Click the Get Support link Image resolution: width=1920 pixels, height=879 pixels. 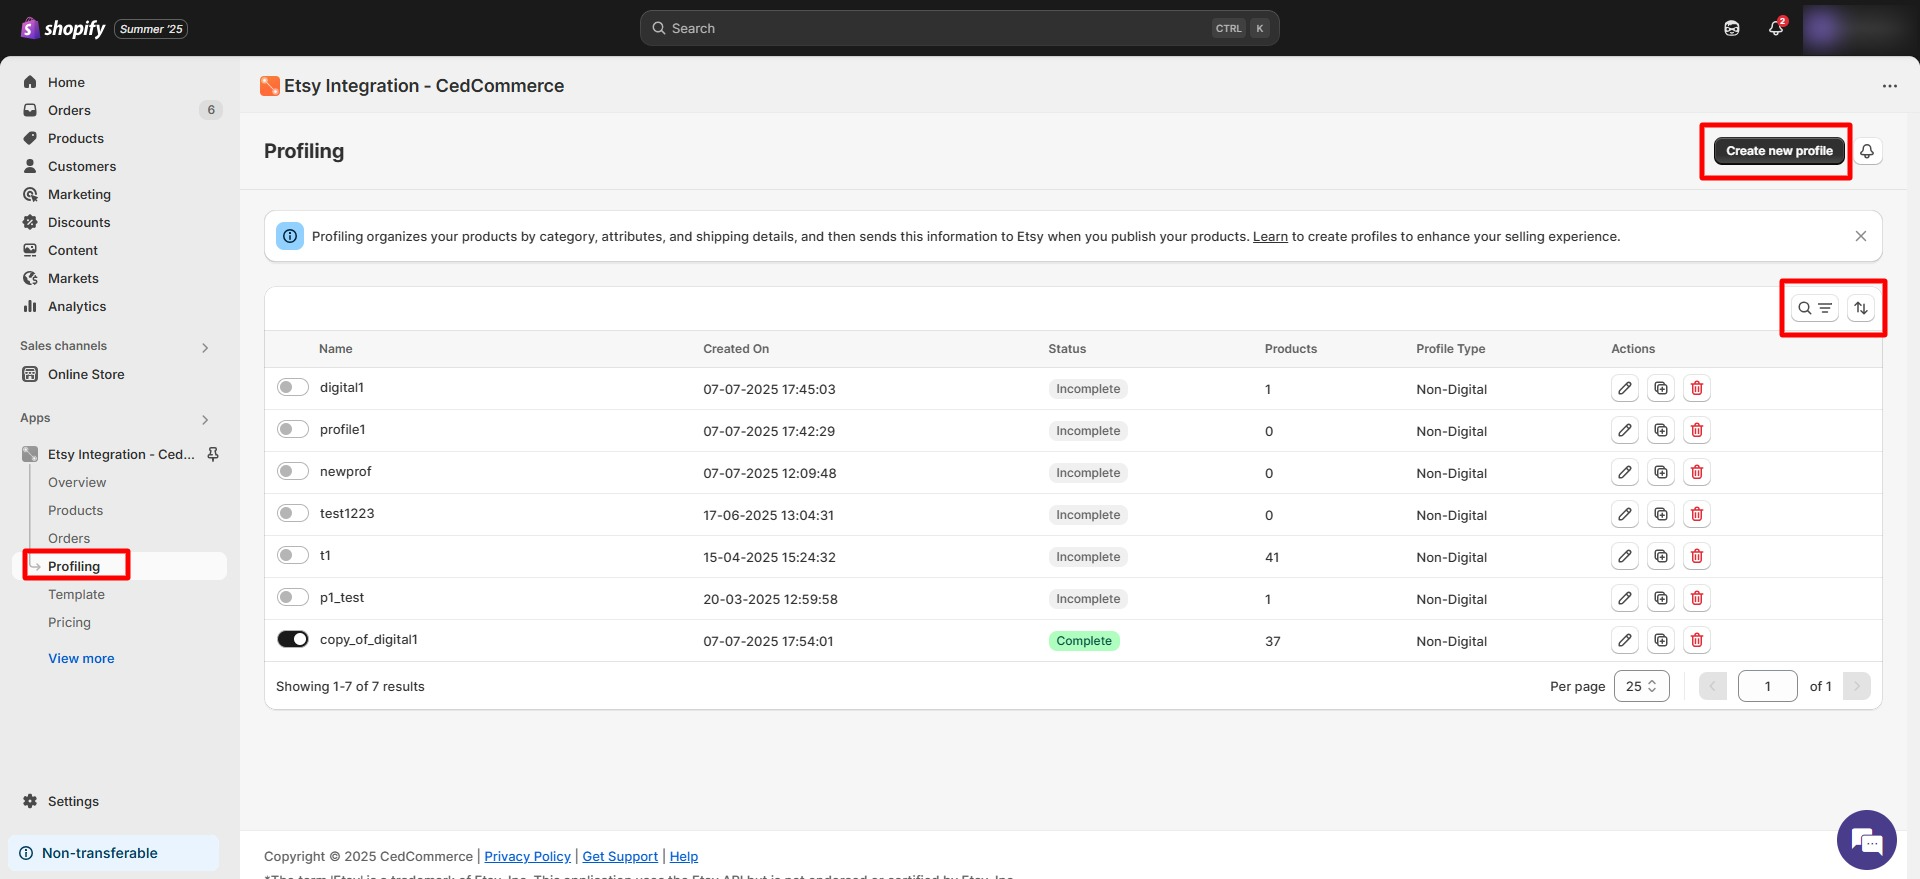point(620,856)
